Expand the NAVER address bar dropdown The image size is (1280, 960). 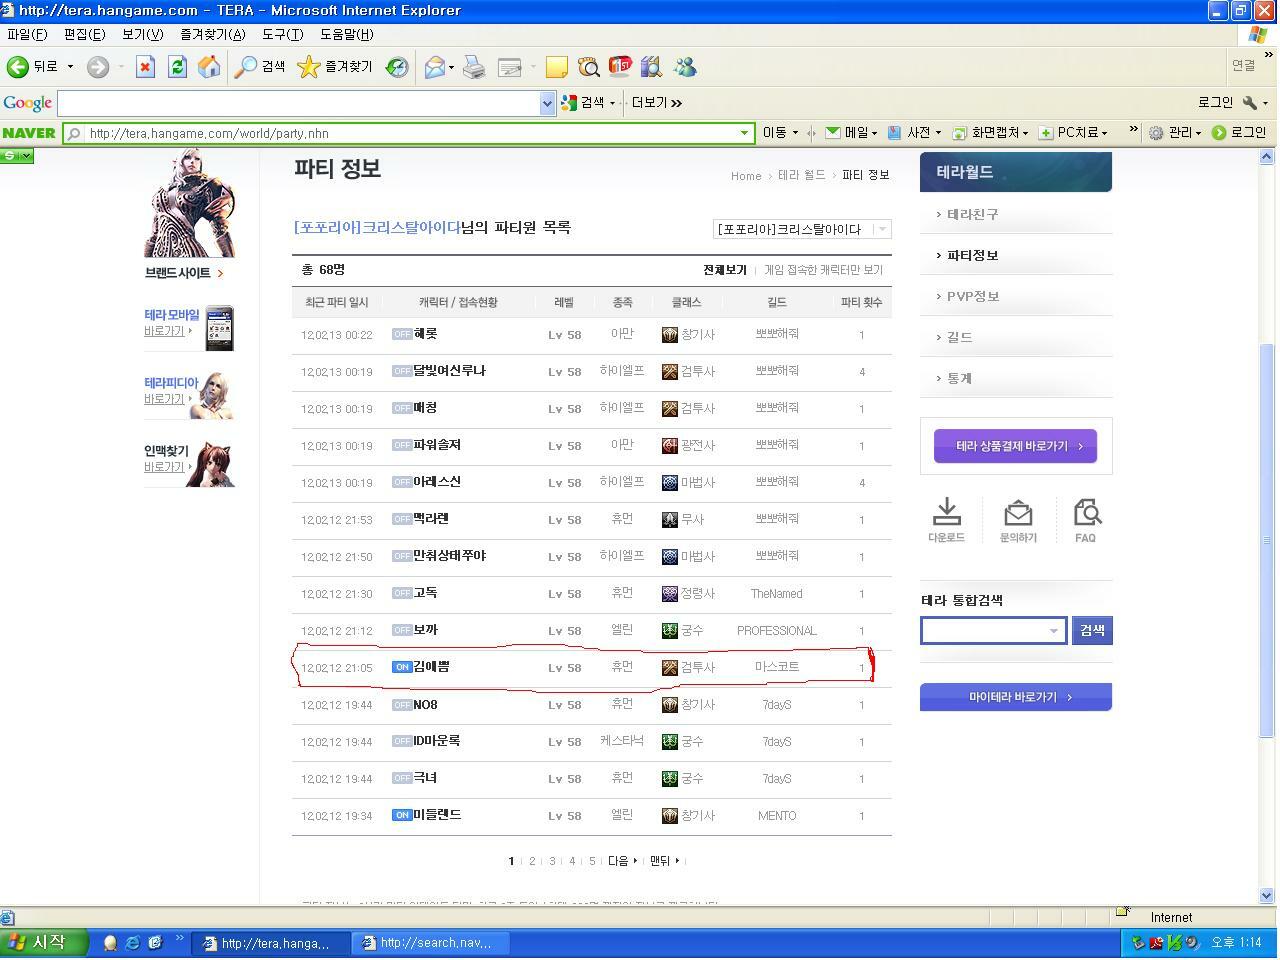pyautogui.click(x=744, y=133)
